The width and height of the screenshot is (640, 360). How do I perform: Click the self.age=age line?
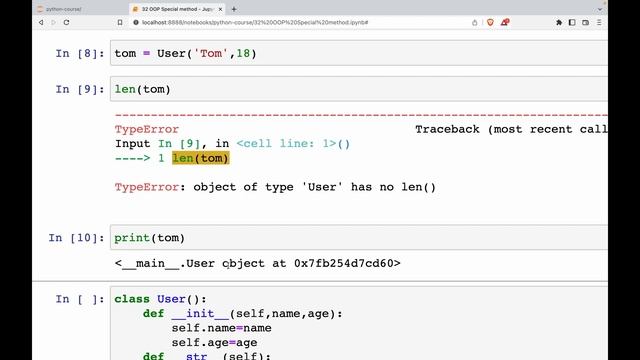tap(214, 343)
